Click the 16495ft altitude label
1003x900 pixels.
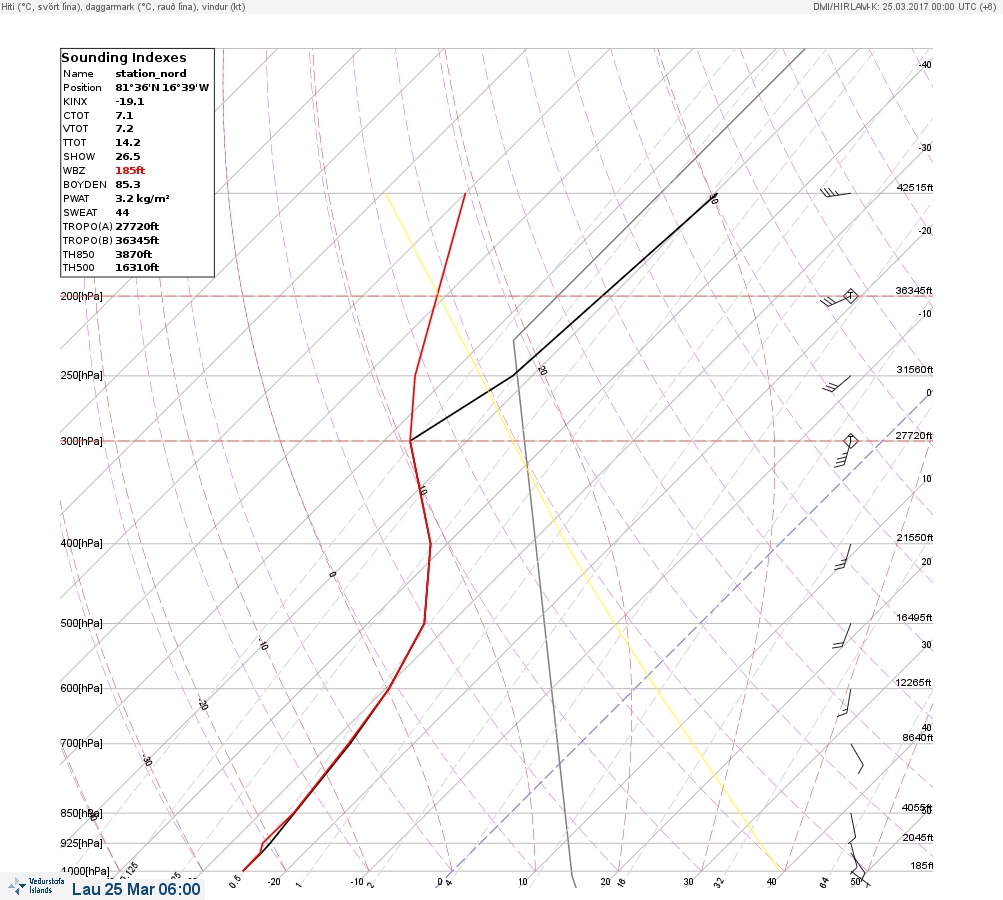point(915,617)
